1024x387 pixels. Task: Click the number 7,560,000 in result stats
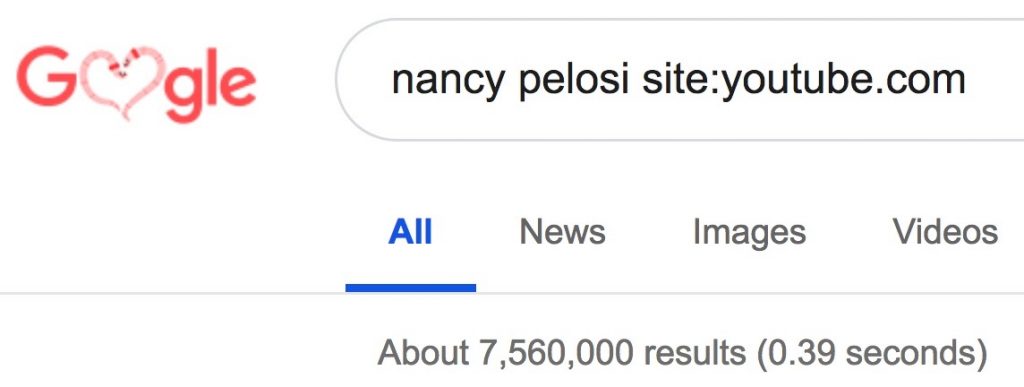click(x=556, y=354)
